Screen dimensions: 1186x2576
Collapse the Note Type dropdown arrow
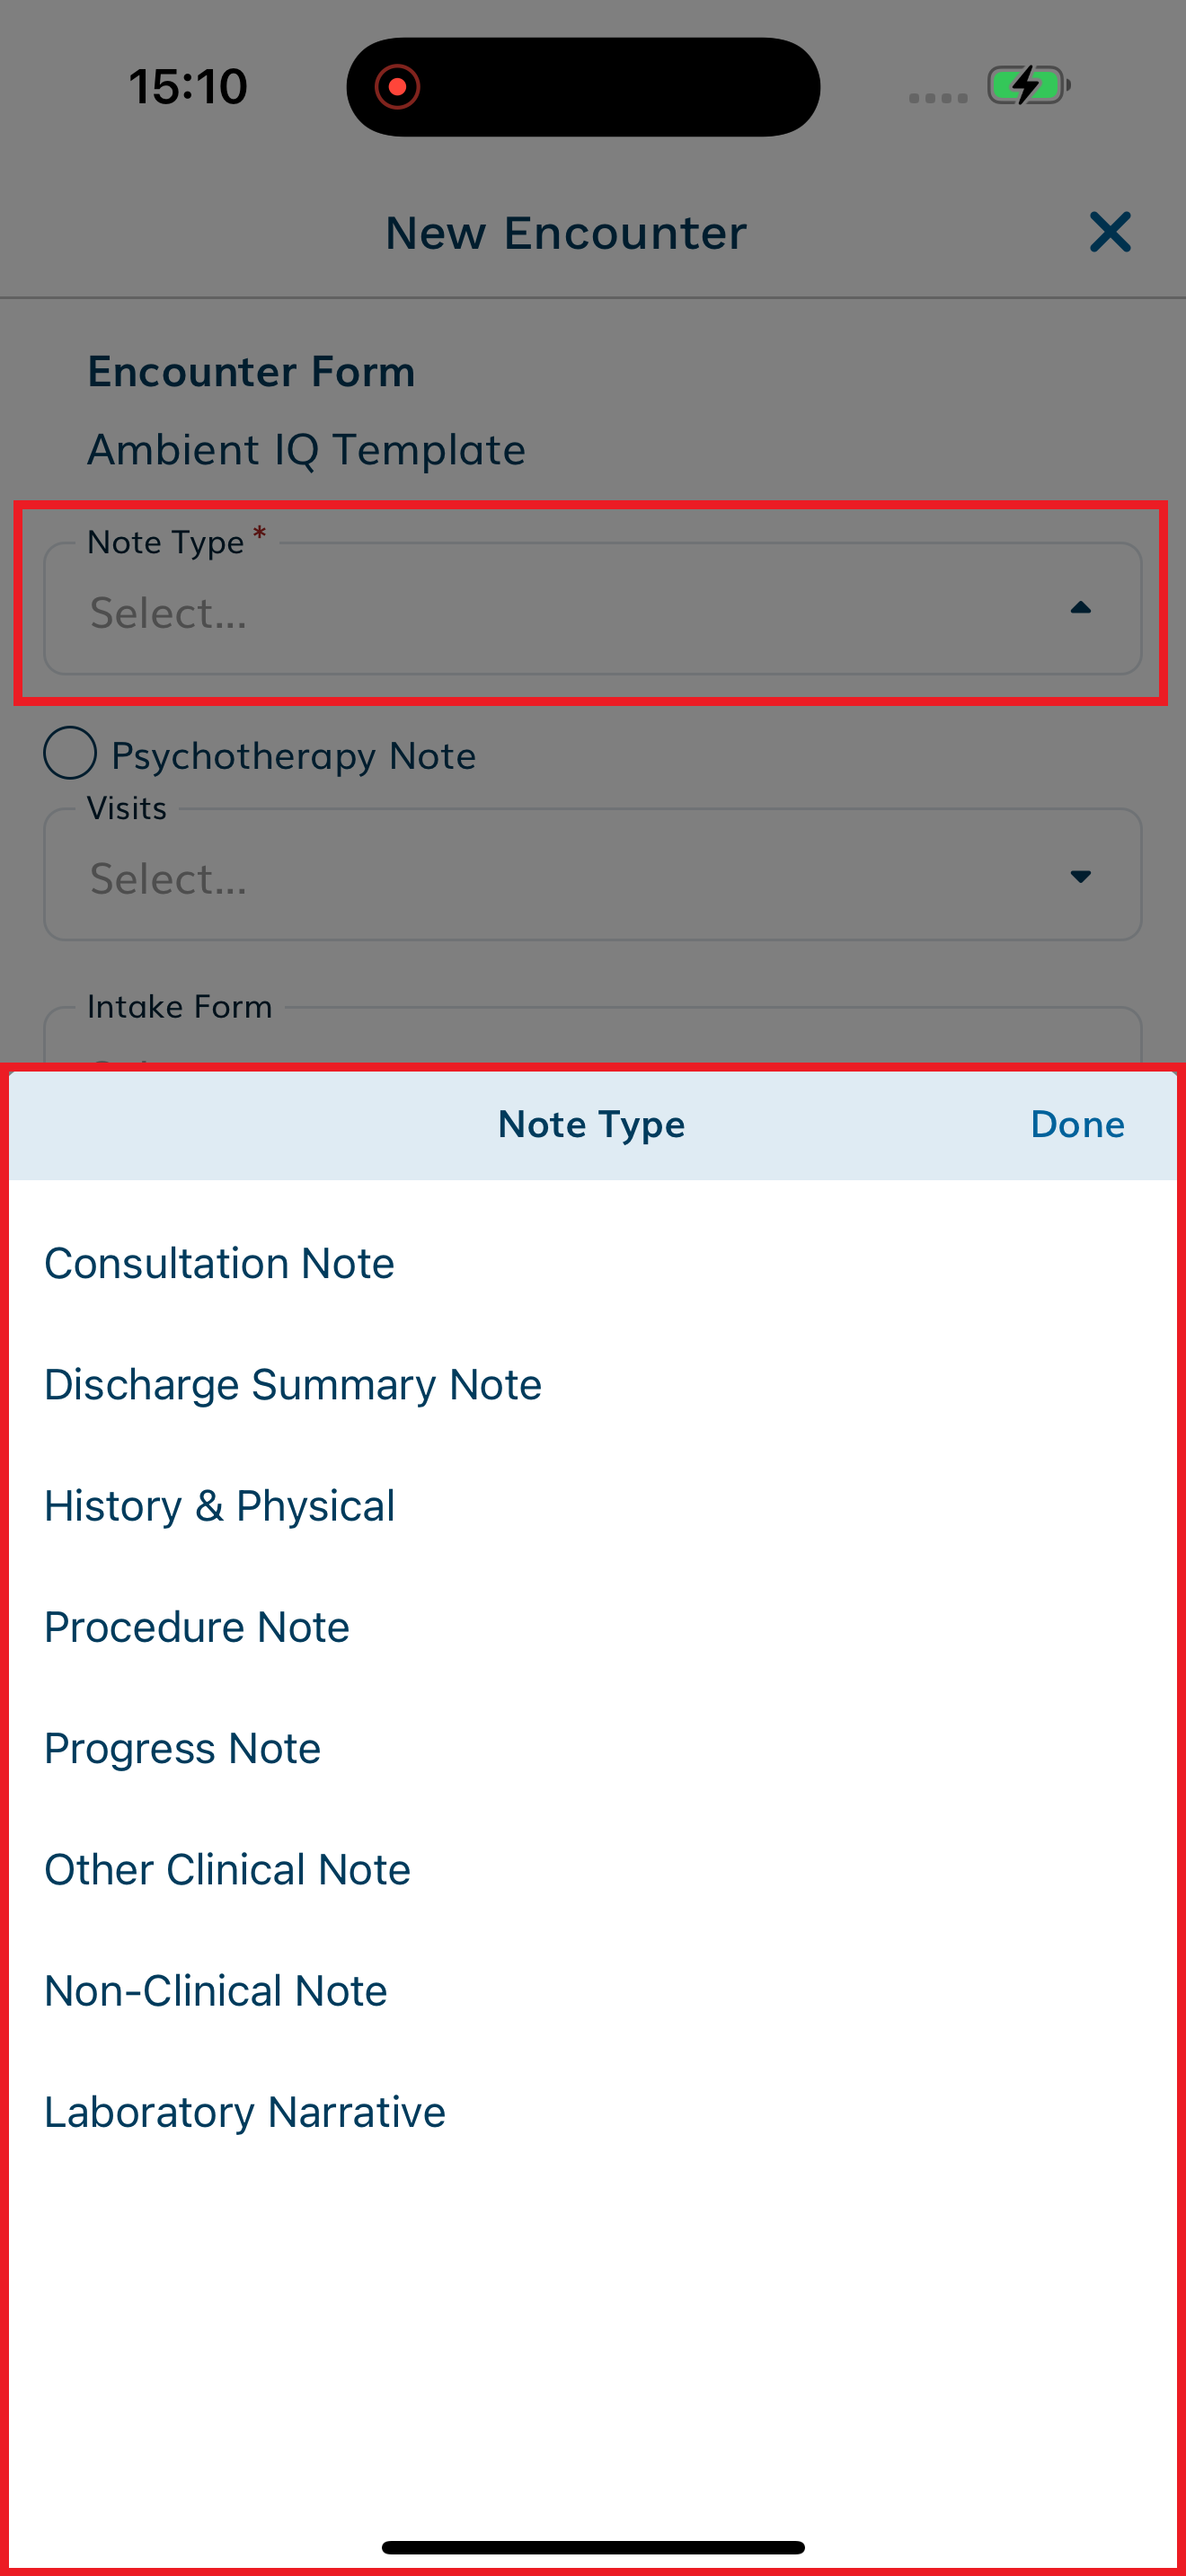(x=1080, y=608)
